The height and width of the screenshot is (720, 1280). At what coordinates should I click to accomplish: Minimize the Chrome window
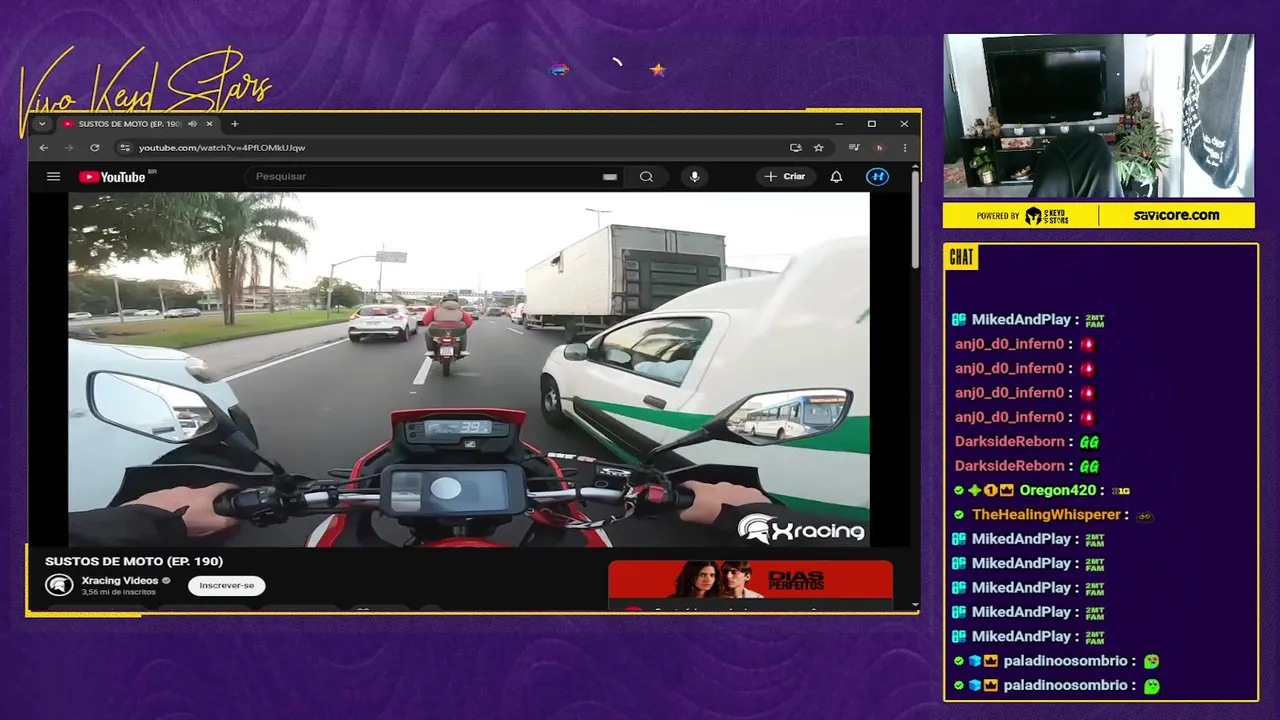tap(839, 124)
